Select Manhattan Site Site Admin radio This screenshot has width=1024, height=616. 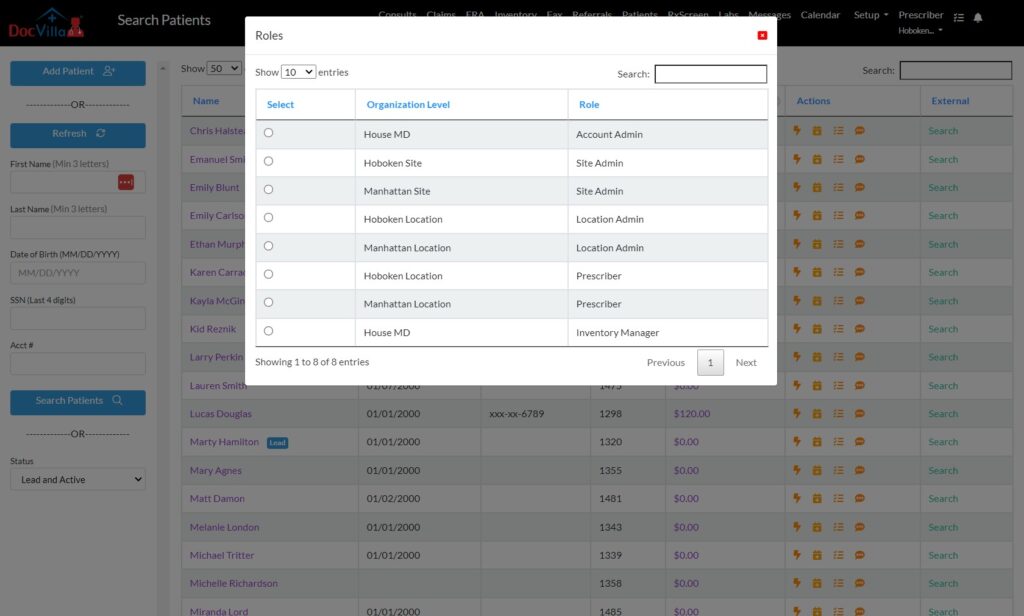[268, 189]
